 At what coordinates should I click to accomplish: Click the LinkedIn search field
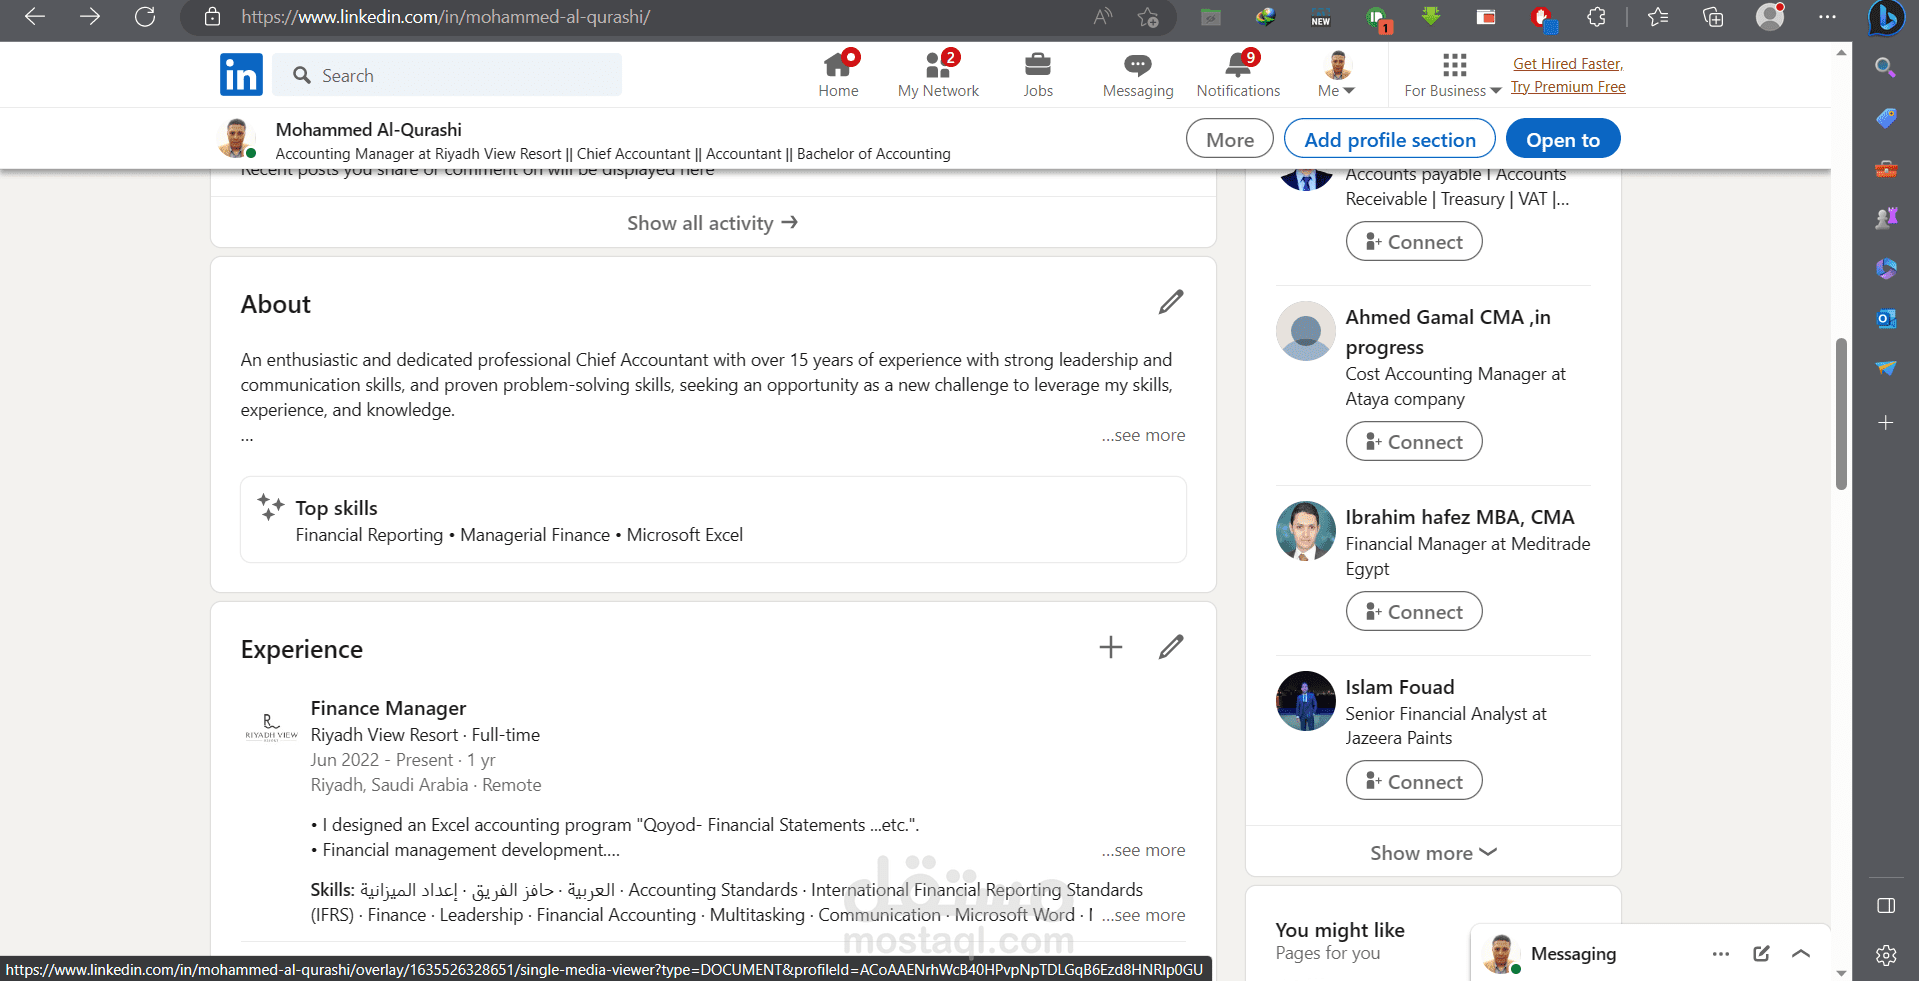(447, 75)
